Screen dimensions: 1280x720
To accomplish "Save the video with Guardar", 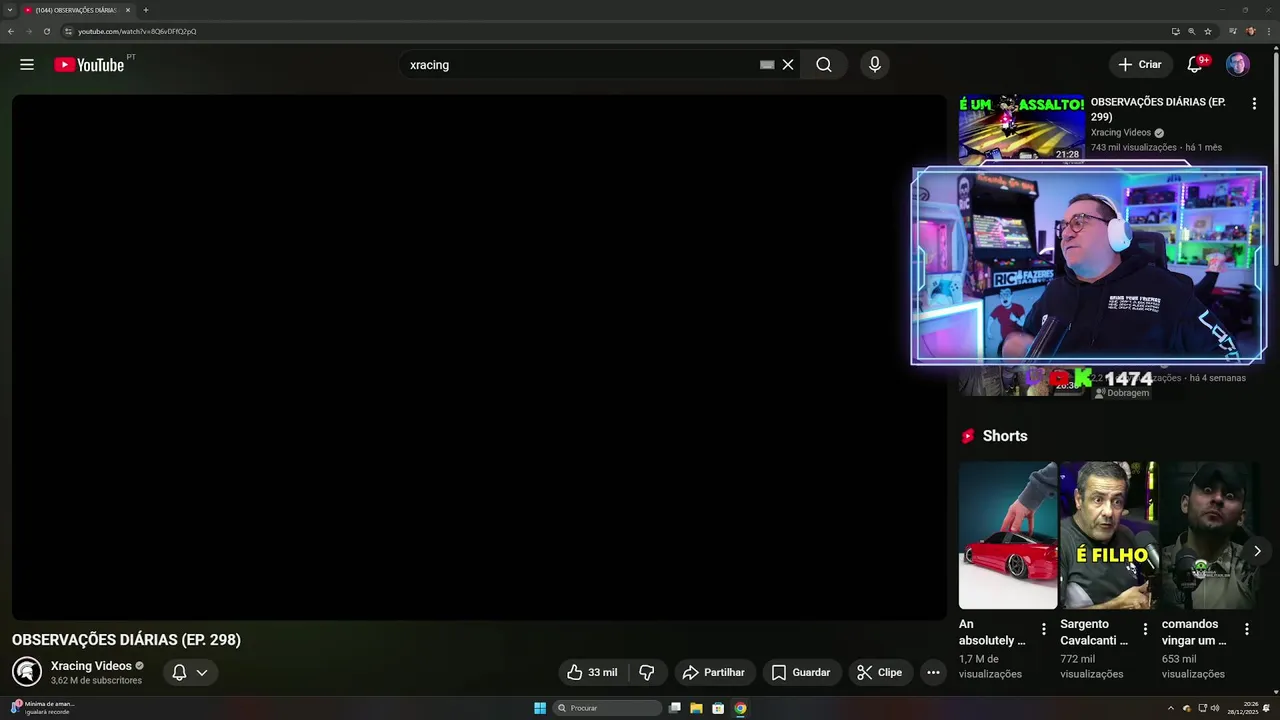I will (x=802, y=673).
